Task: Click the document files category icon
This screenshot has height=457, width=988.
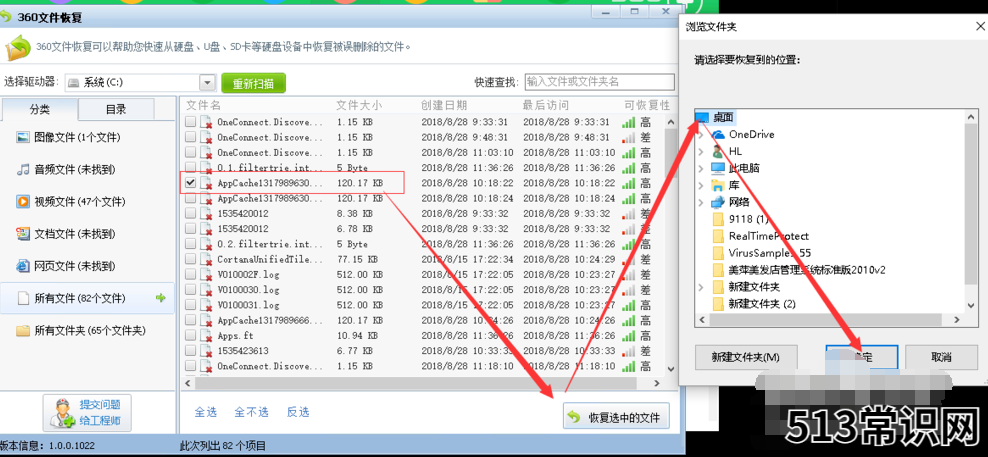Action: (23, 234)
